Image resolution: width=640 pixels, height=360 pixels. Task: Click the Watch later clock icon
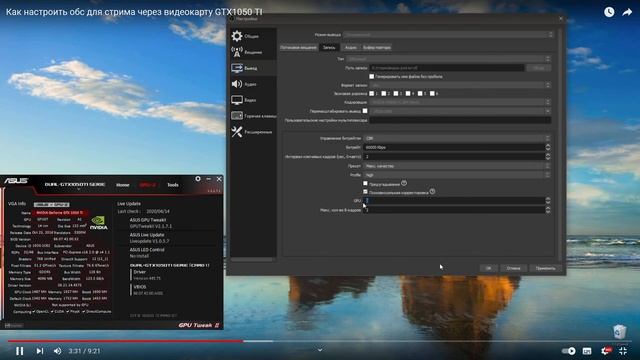pyautogui.click(x=609, y=12)
